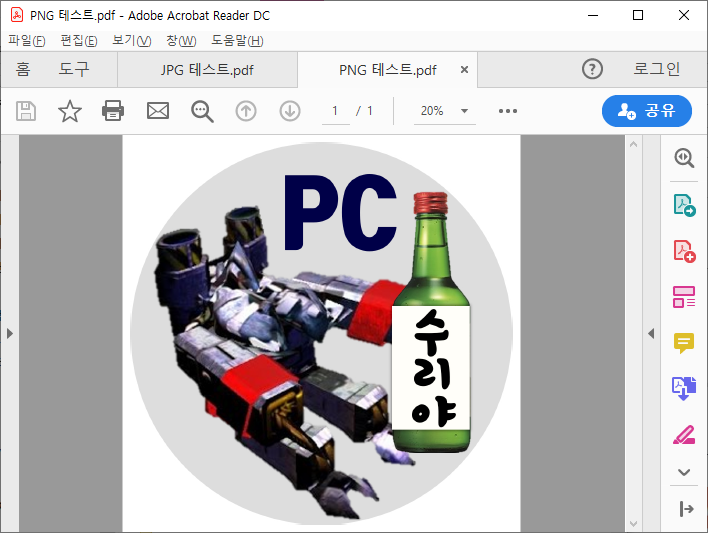Show more tools with the down chevron
708x533 pixels.
coord(684,472)
